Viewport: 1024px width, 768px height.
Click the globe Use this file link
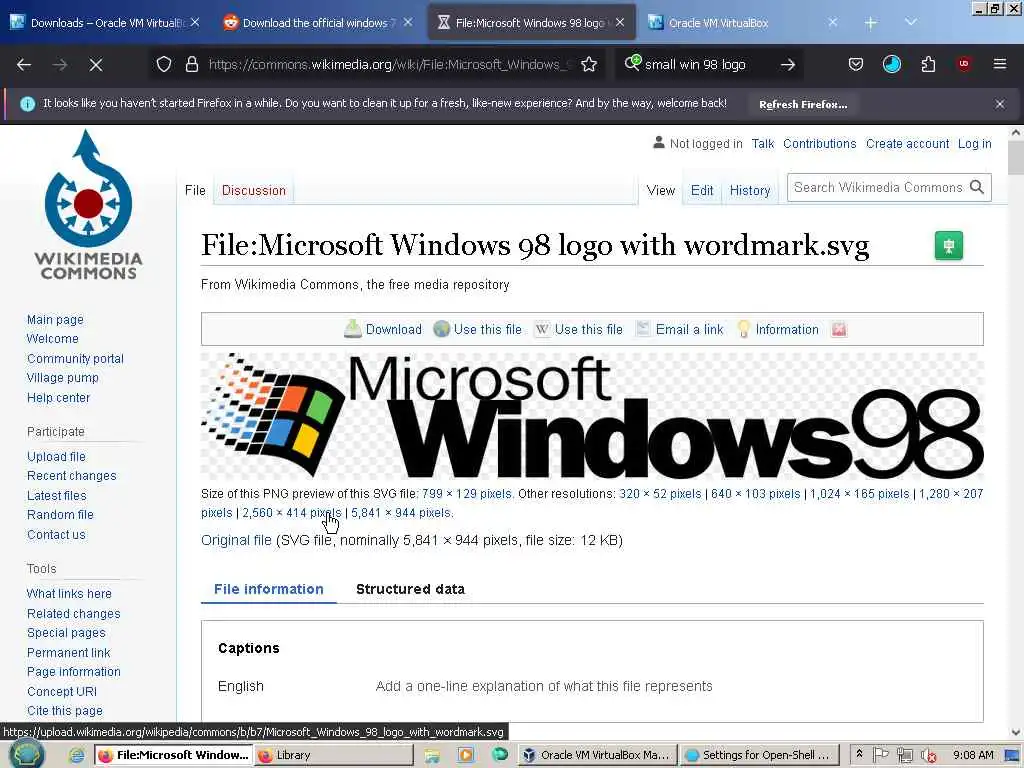click(x=478, y=329)
